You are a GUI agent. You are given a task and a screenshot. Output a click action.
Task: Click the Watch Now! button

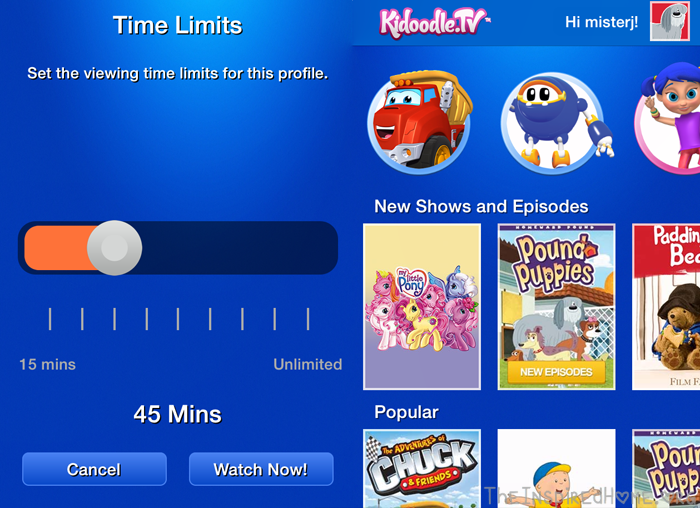[x=261, y=469]
